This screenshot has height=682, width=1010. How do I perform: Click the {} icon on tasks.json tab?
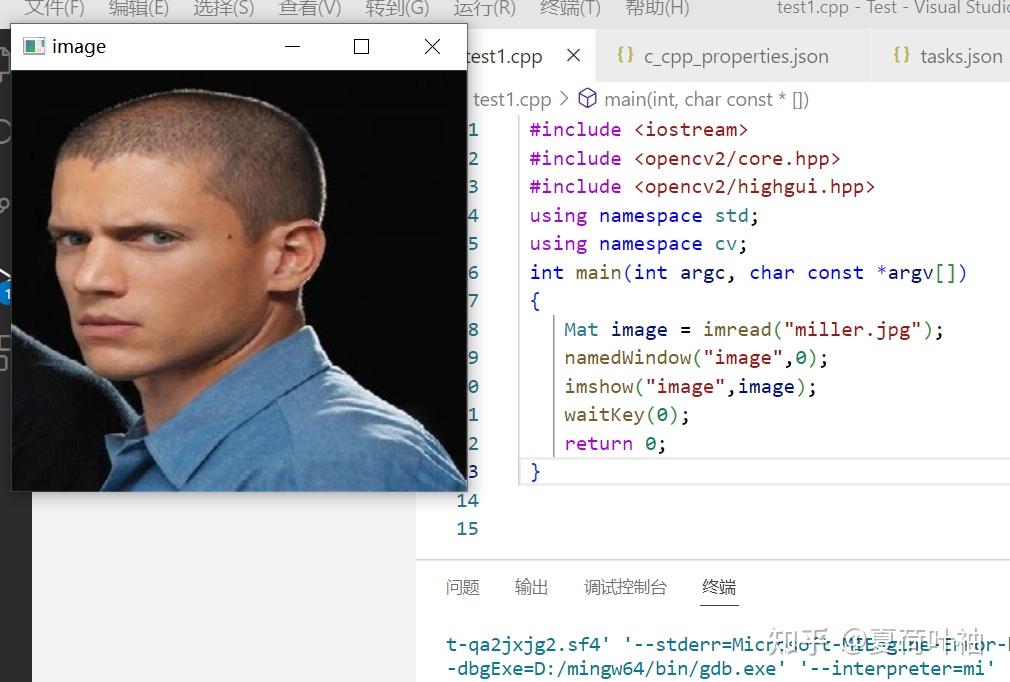902,56
